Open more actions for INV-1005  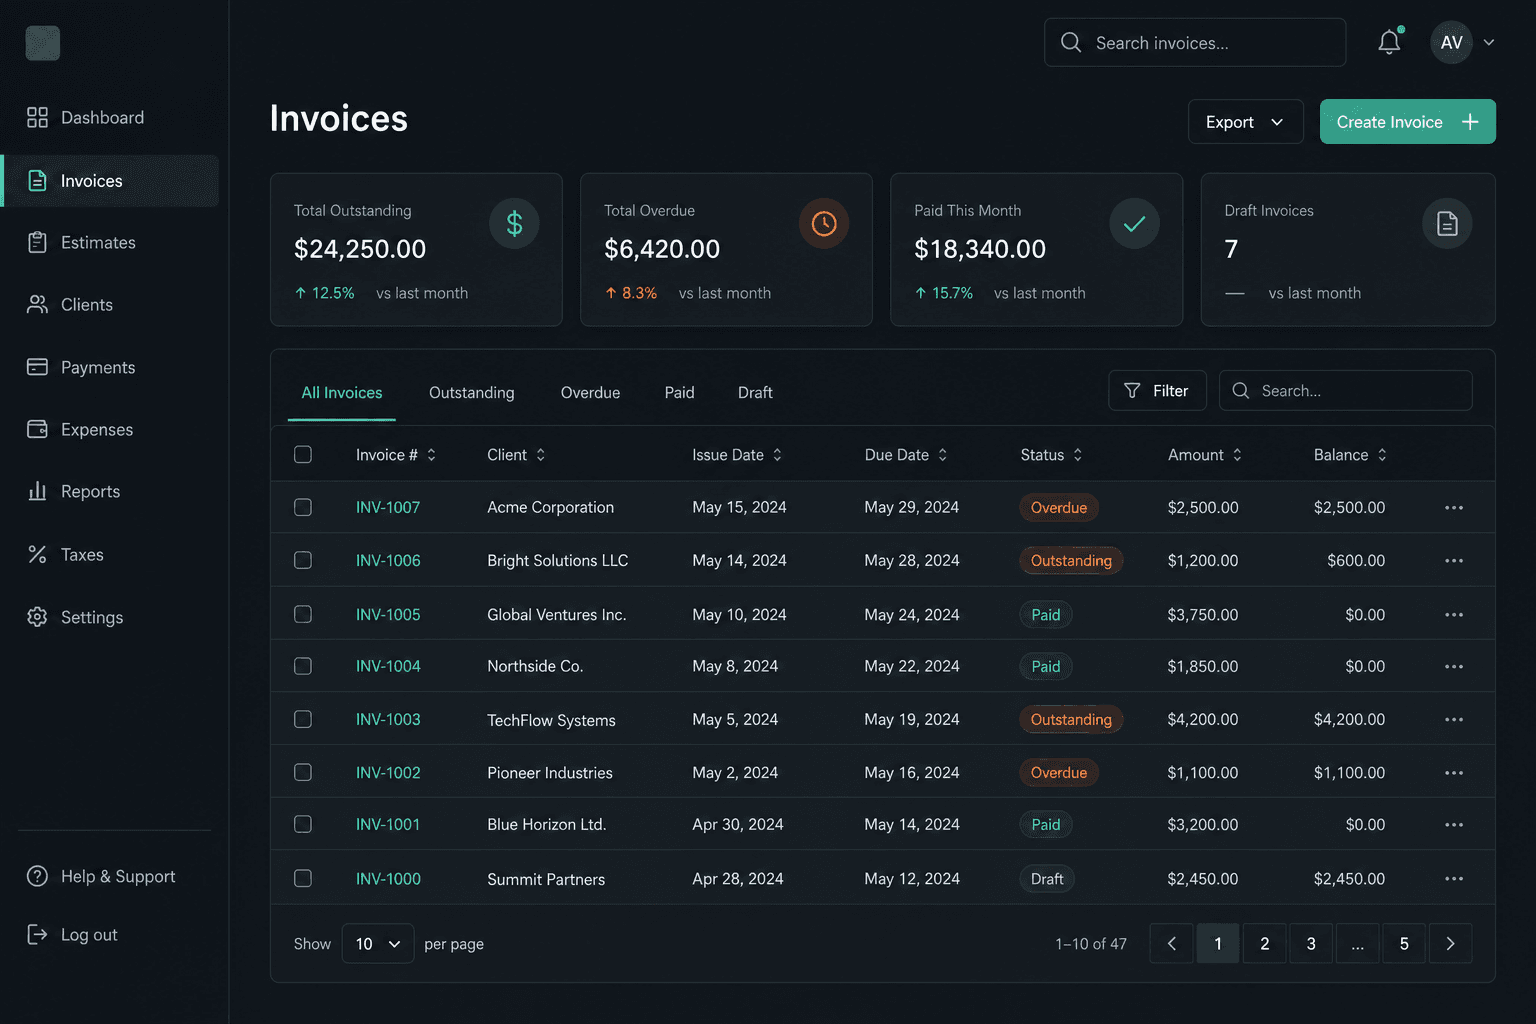1454,615
